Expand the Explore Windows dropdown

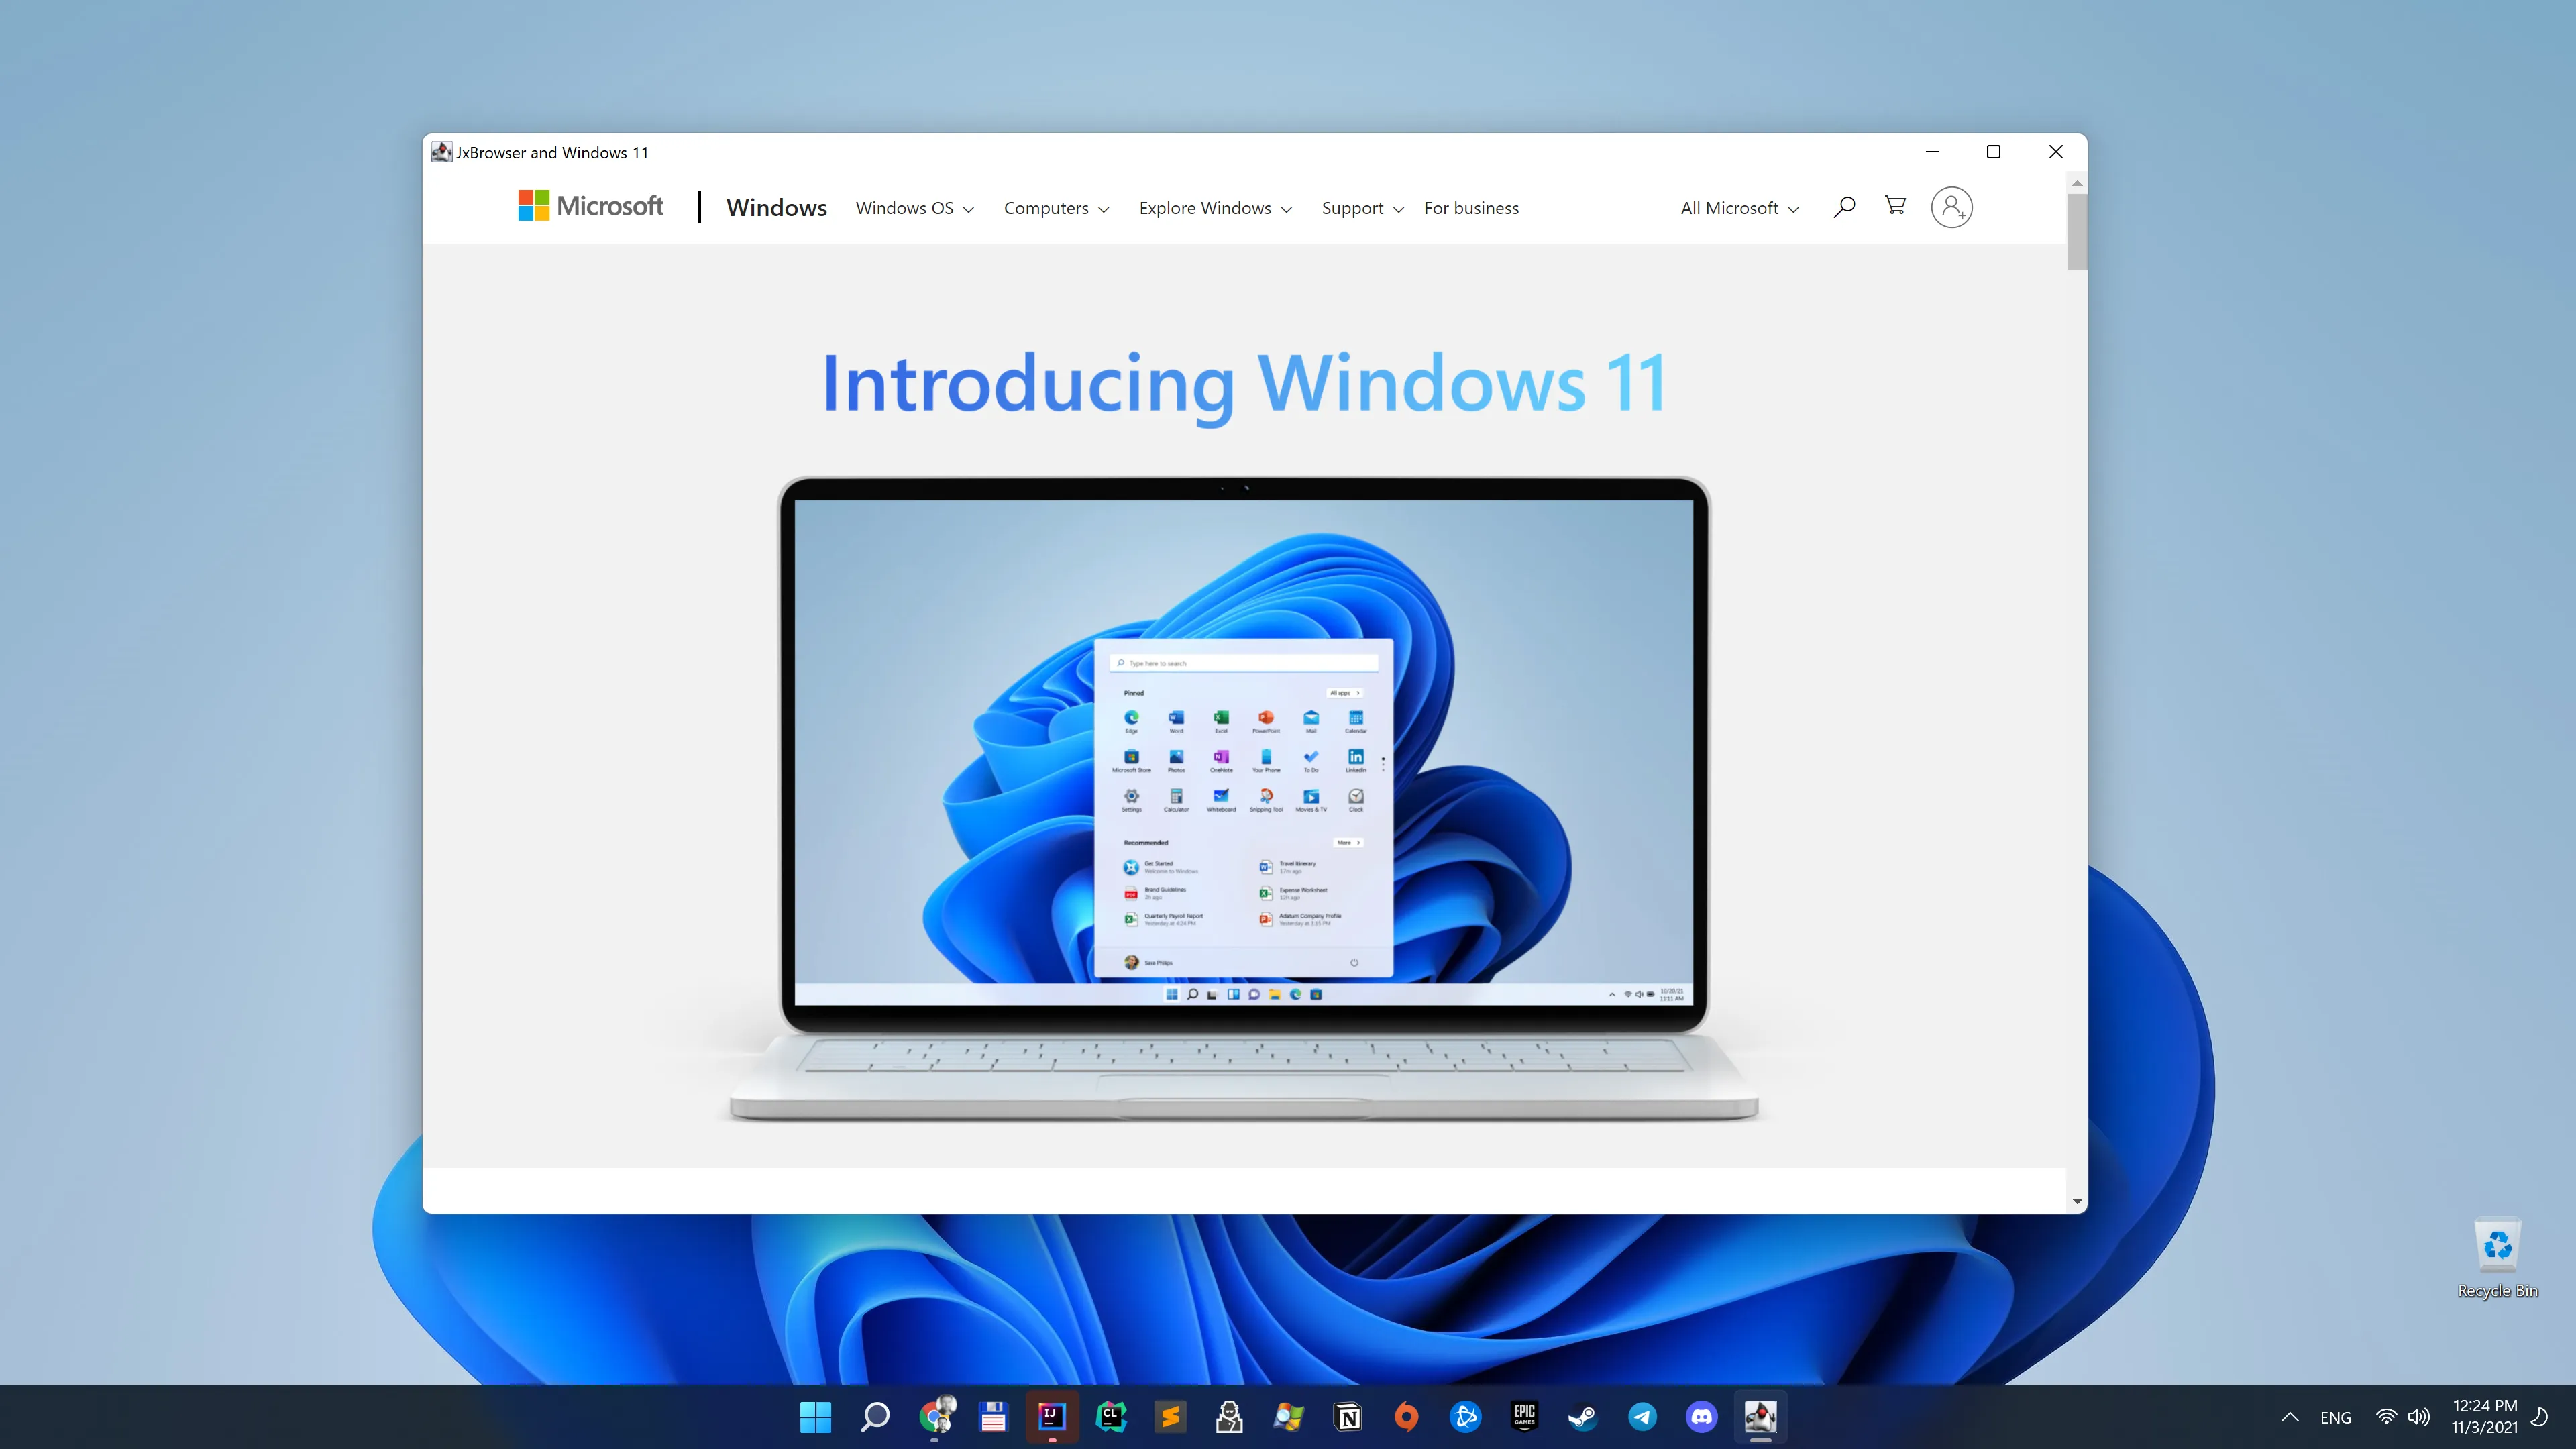click(x=1215, y=208)
